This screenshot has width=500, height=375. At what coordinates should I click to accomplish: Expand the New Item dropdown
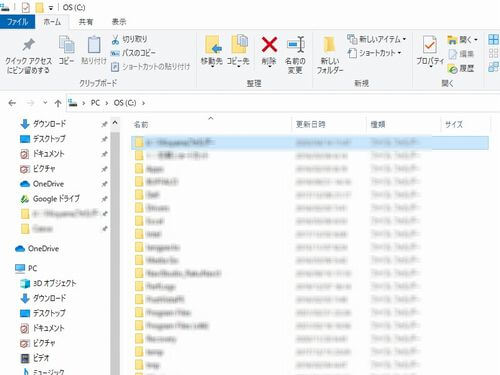(376, 39)
